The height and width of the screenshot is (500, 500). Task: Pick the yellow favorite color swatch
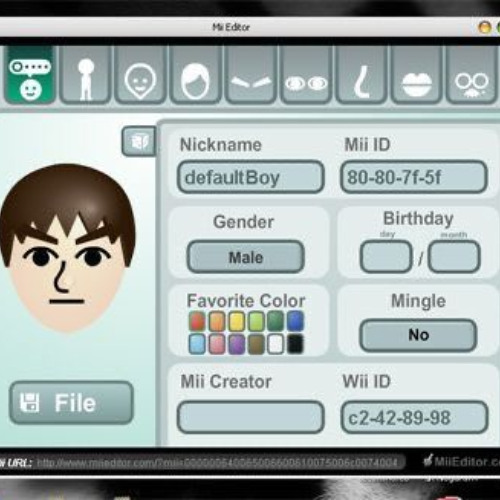236,321
